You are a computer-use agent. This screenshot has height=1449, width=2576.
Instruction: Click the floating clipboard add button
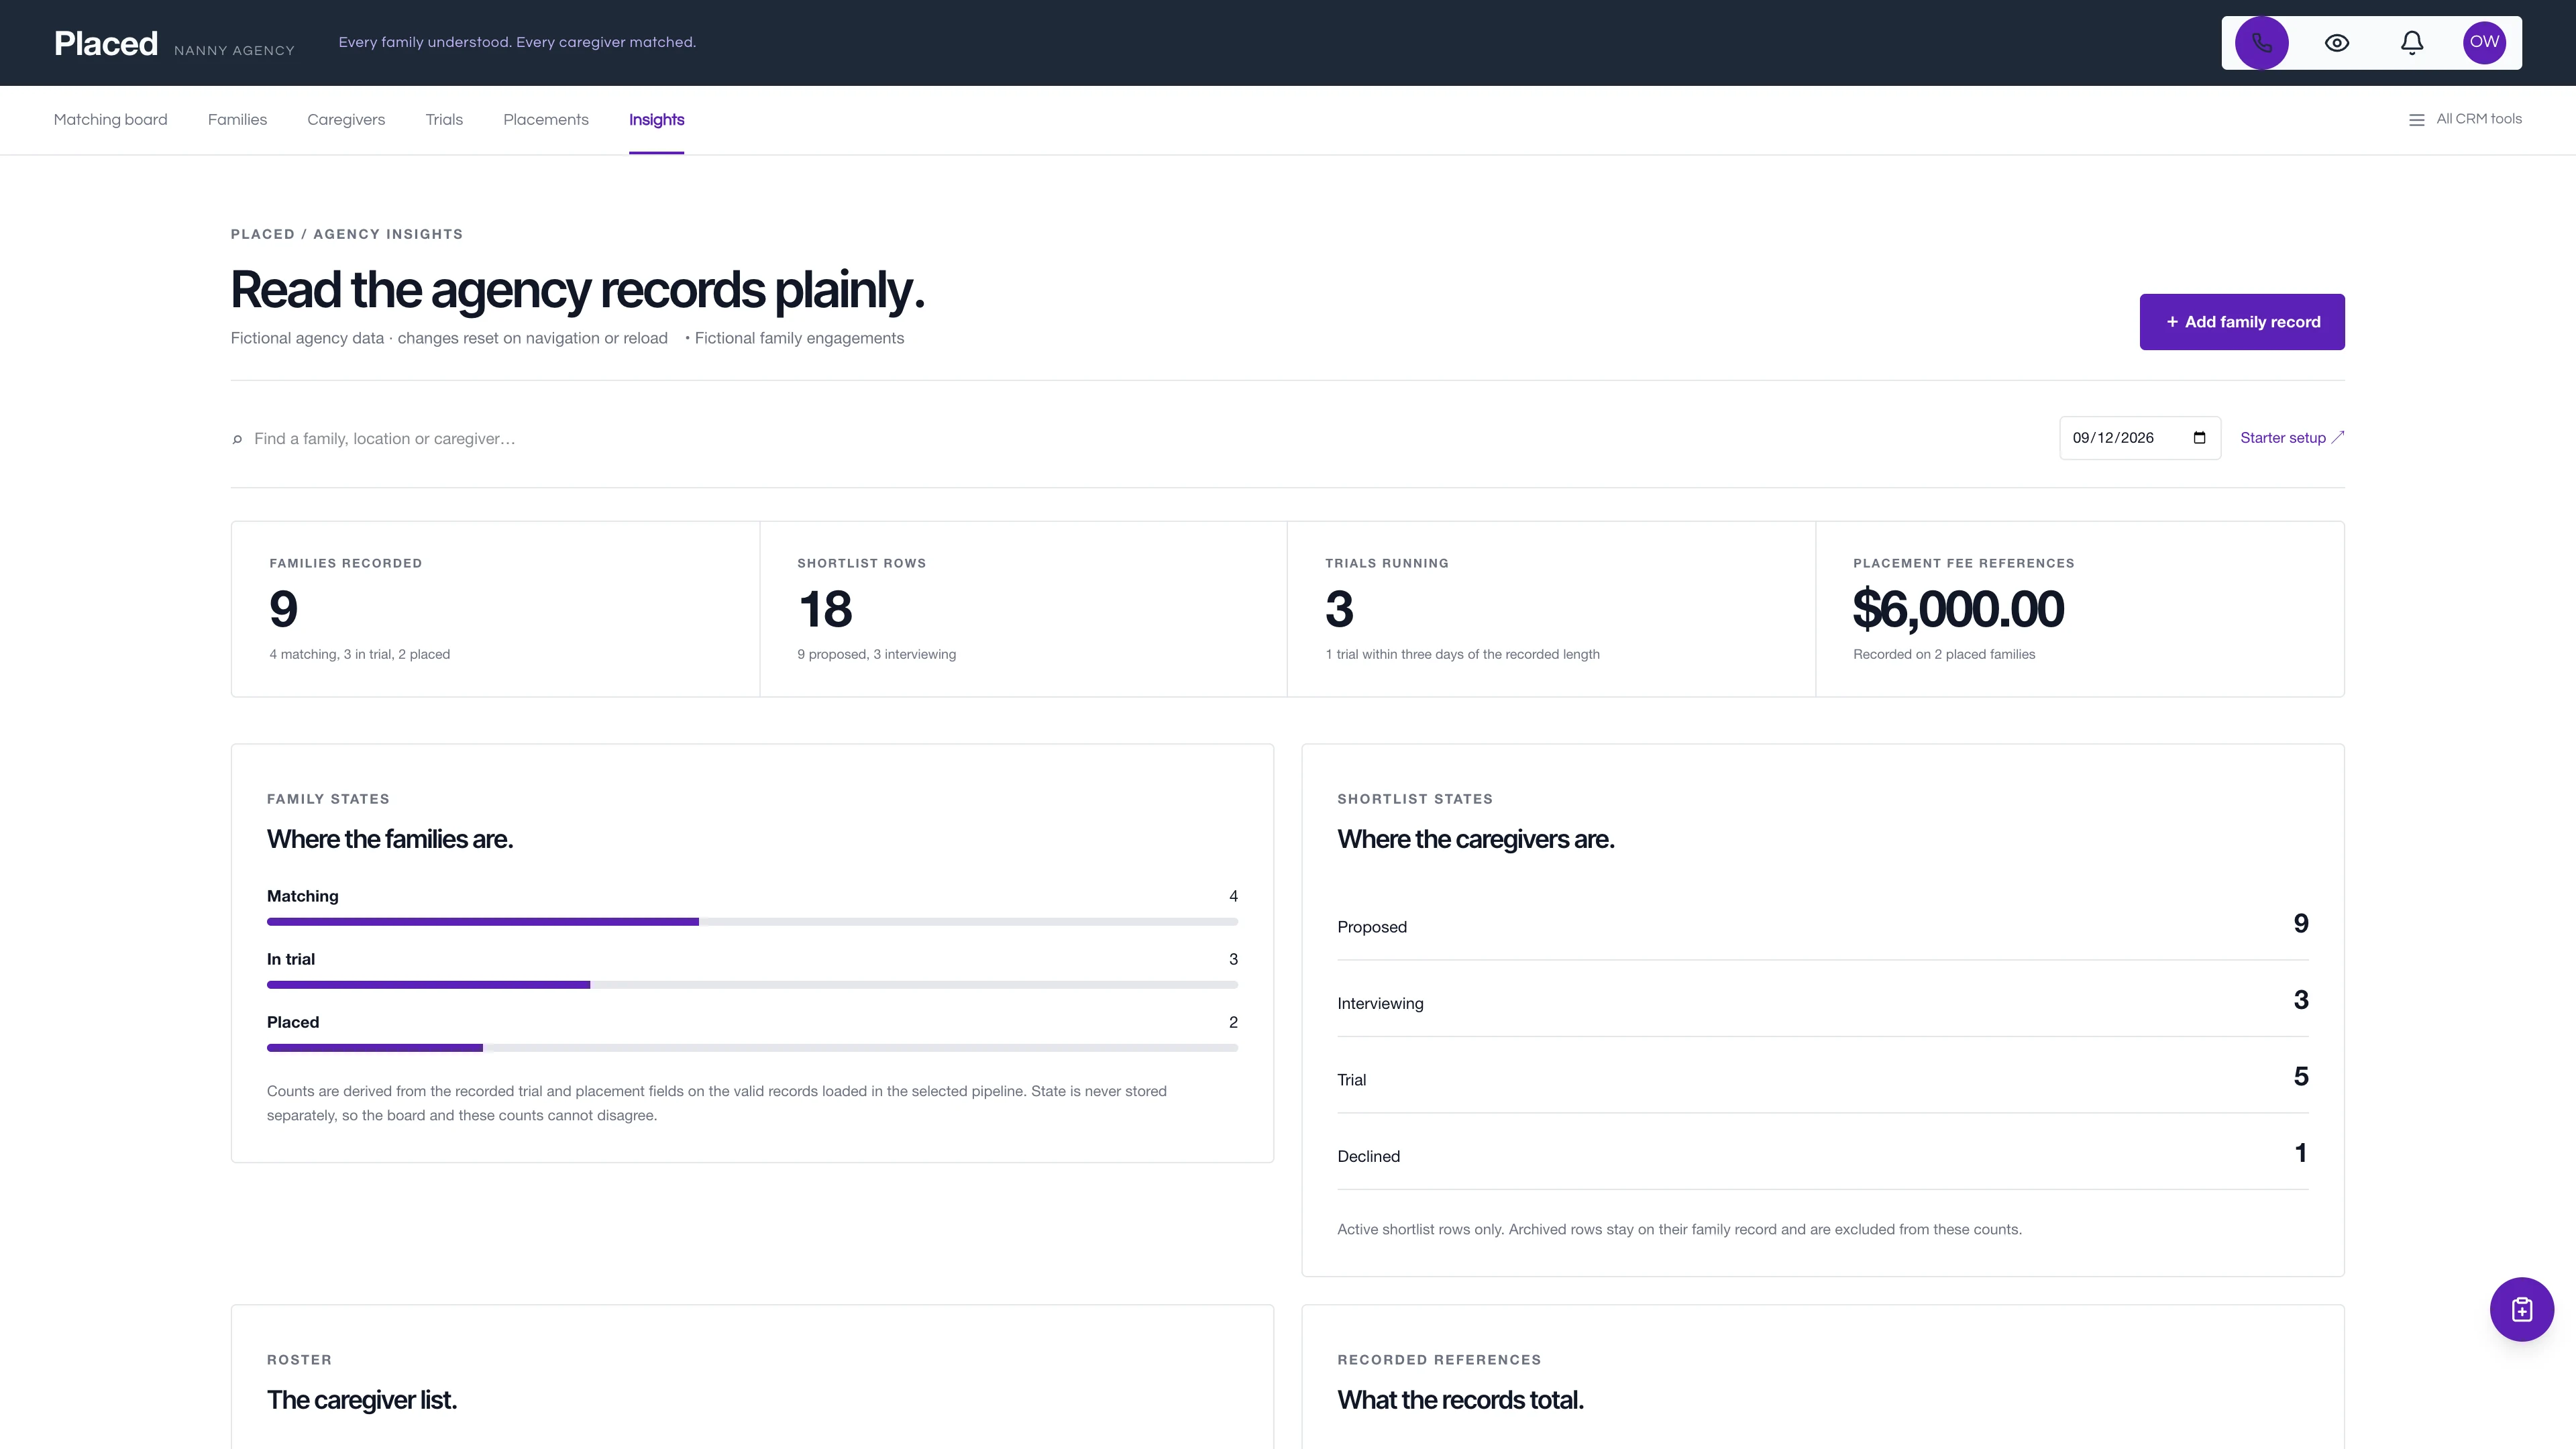point(2521,1309)
